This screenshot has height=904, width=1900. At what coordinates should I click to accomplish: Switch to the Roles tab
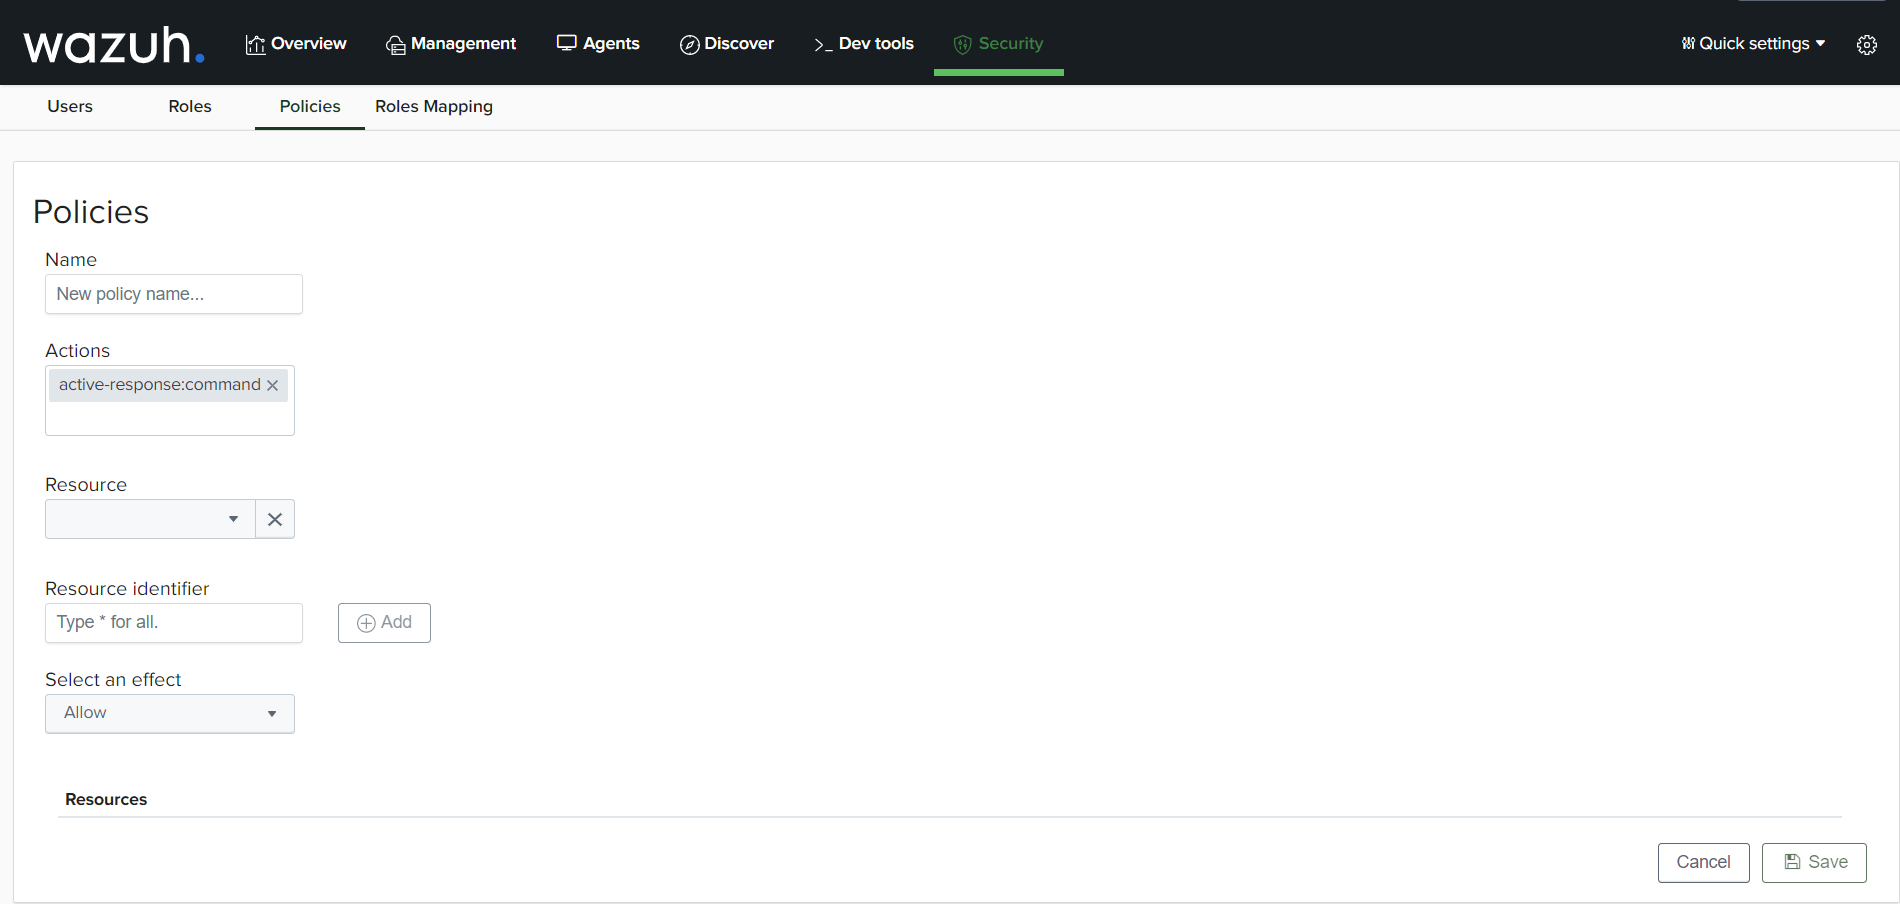coord(190,107)
